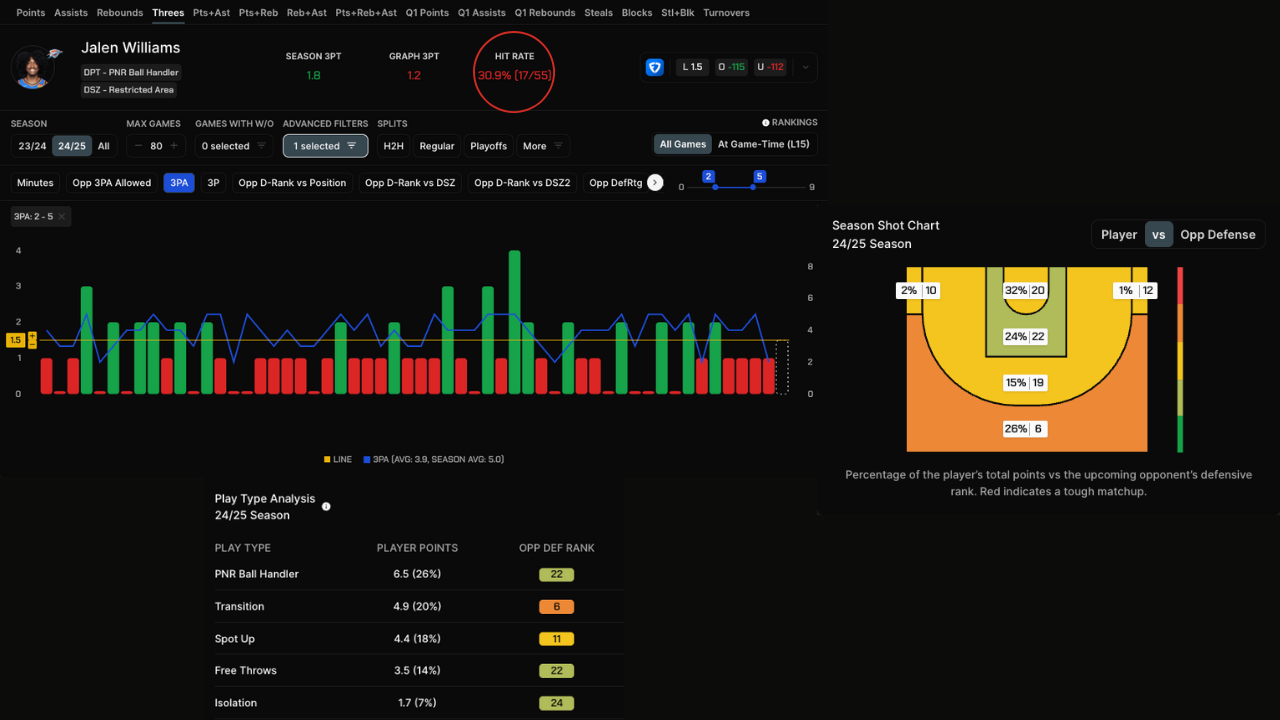Open the Points tab
This screenshot has width=1280, height=720.
point(31,13)
